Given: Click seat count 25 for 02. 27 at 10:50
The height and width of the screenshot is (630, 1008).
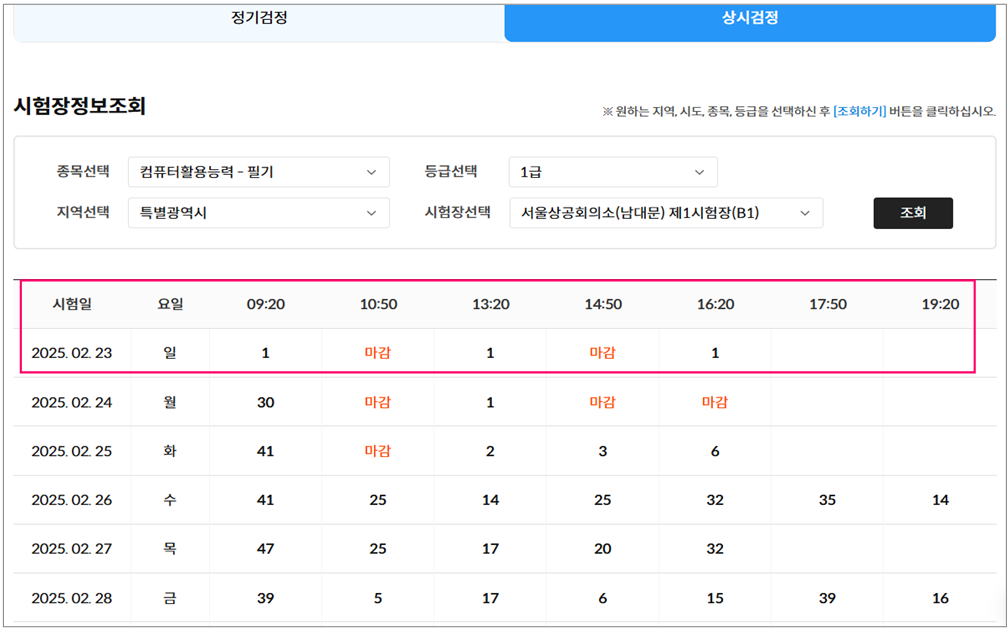Looking at the screenshot, I should [x=378, y=549].
